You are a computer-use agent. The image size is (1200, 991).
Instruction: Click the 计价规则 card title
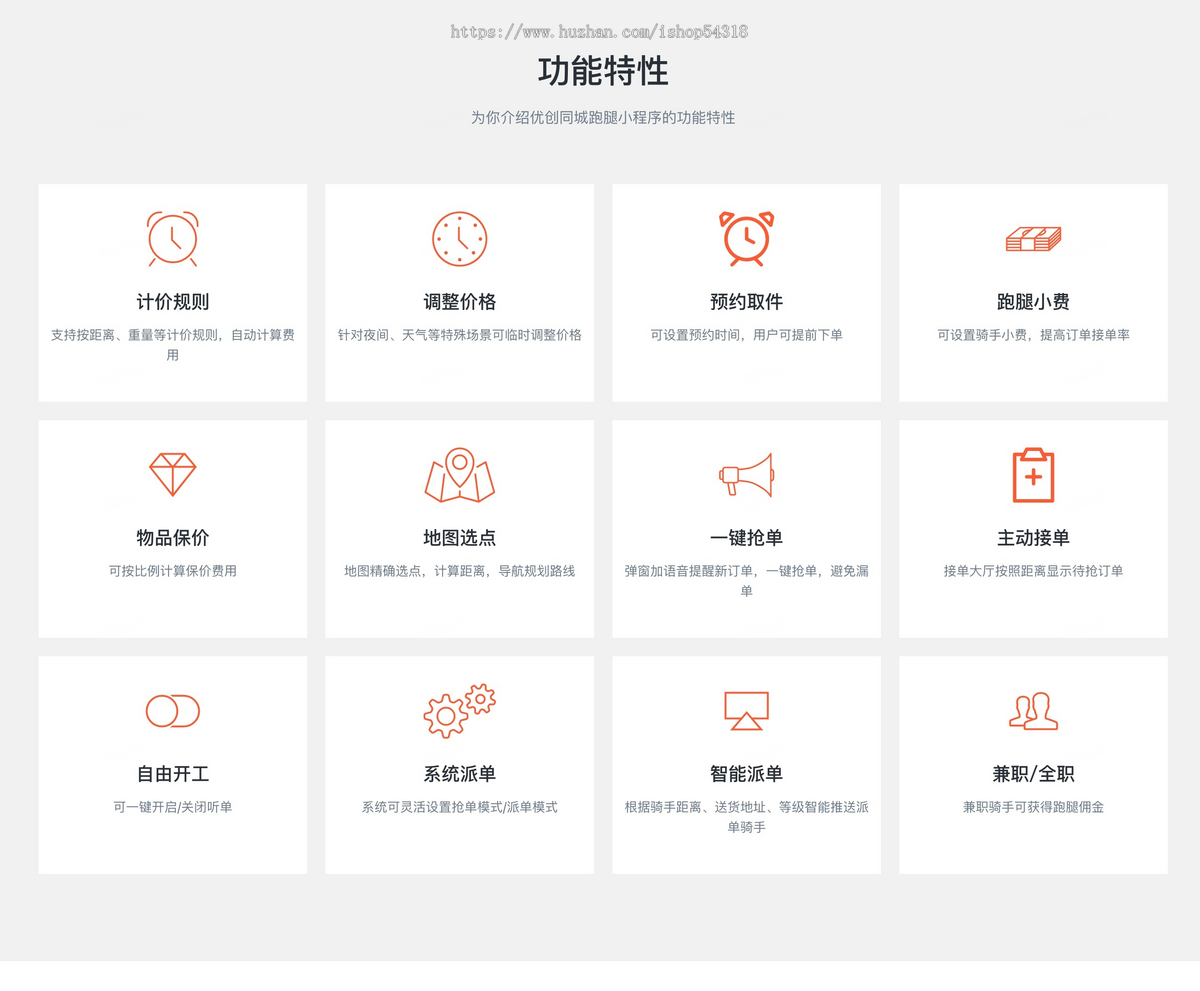(x=173, y=302)
